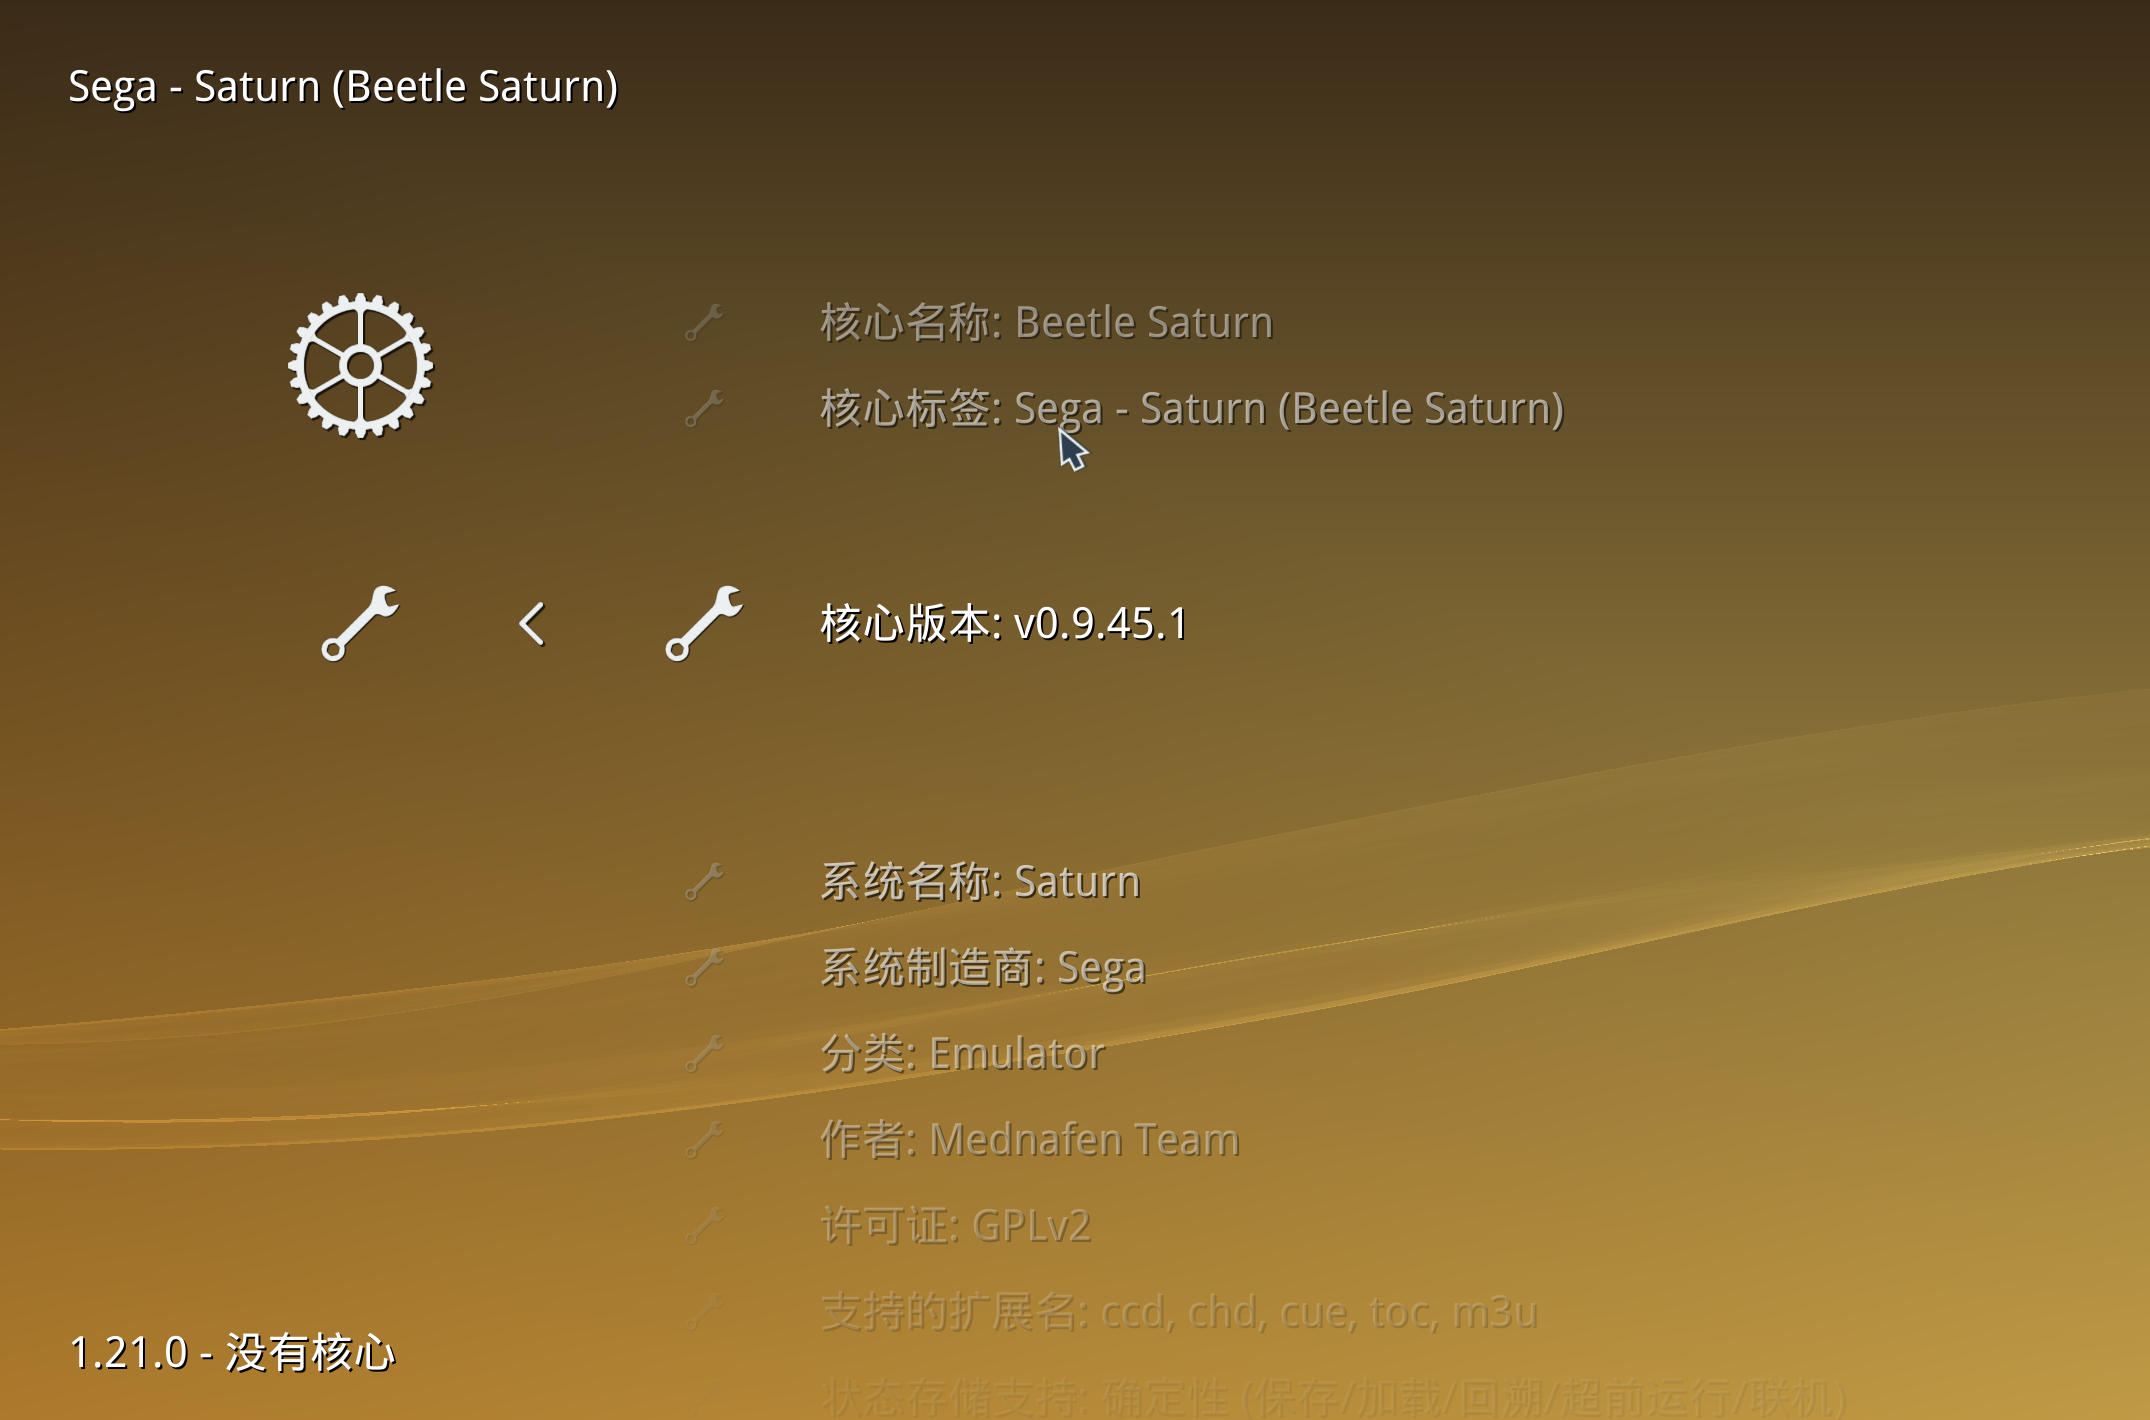Click the Sega - Saturn (Beetle Saturn) title
The height and width of the screenshot is (1420, 2150).
[x=343, y=87]
